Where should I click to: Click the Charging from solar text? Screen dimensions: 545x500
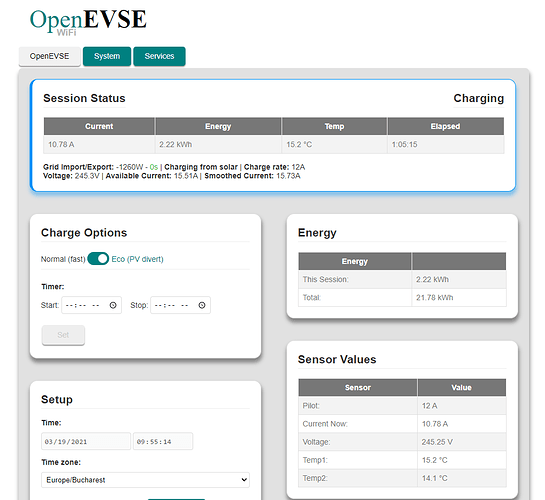click(201, 167)
